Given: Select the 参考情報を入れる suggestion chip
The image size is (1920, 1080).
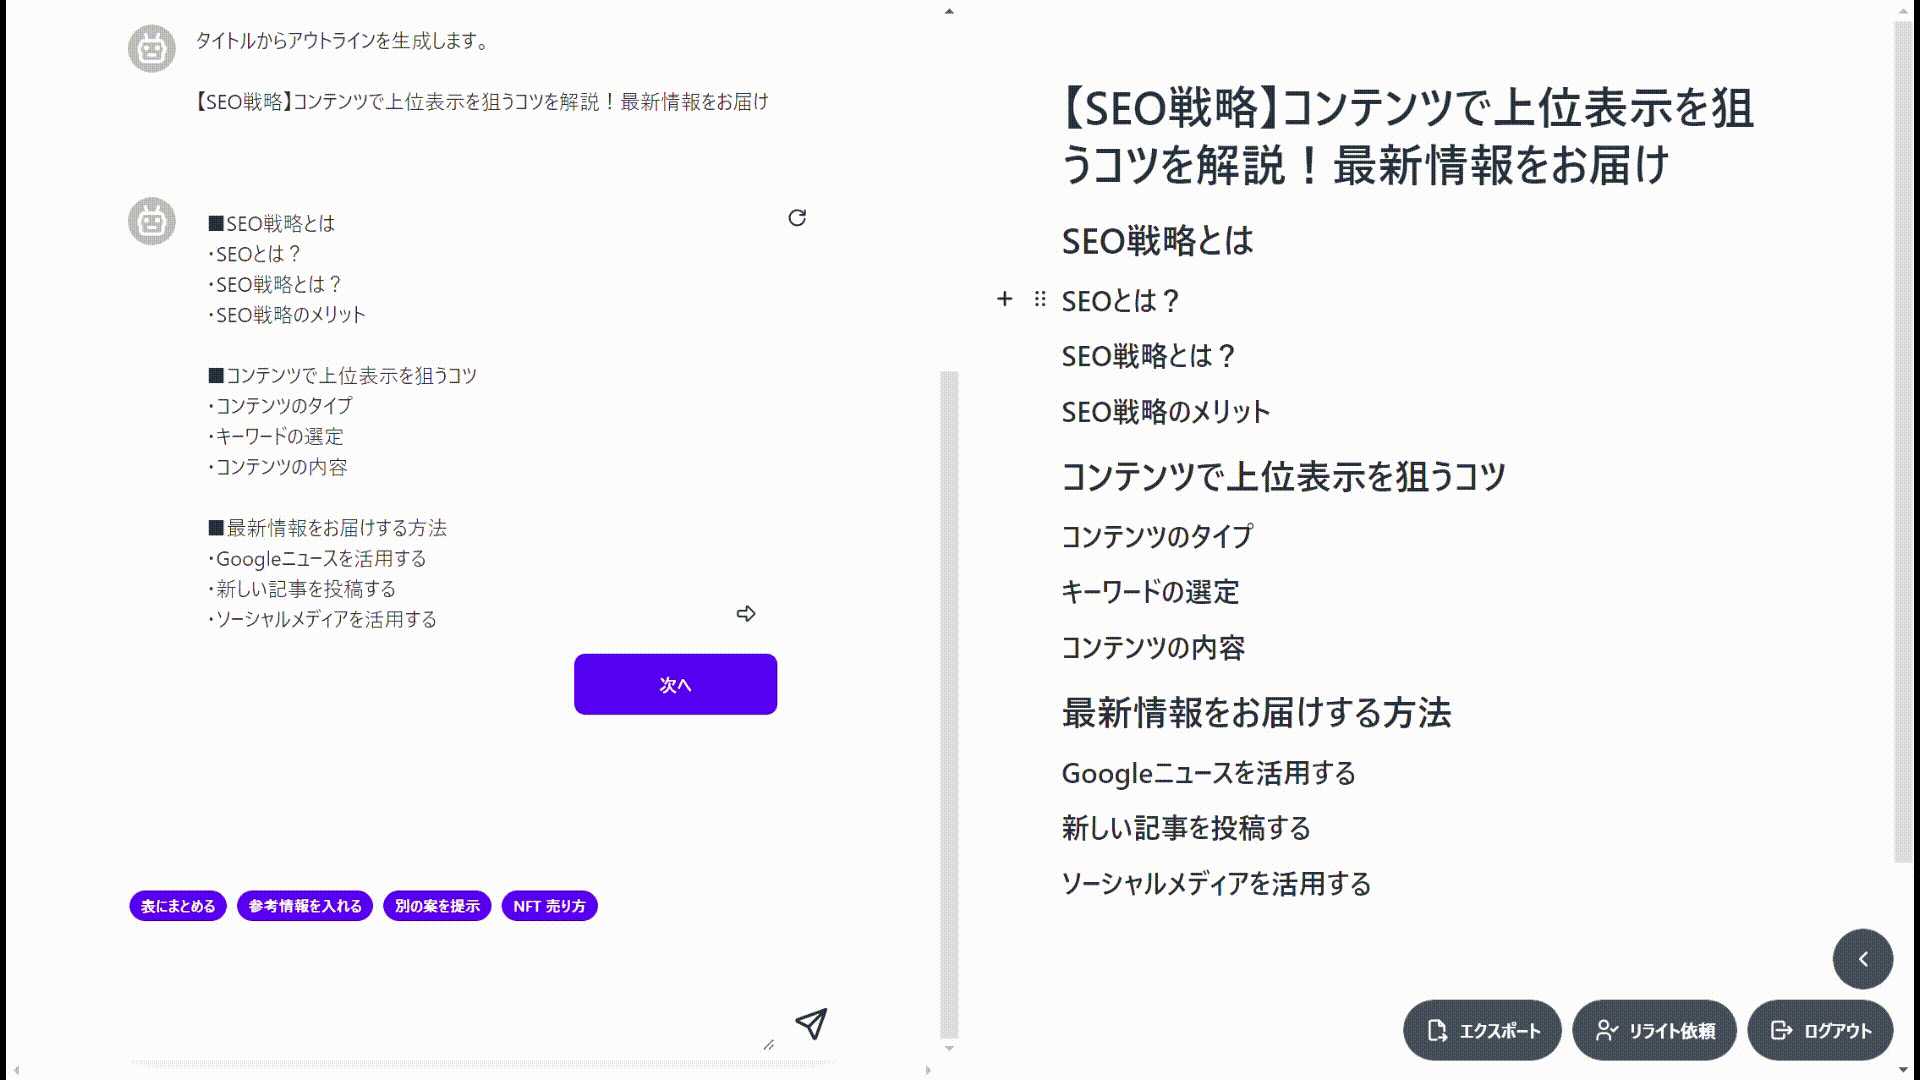Looking at the screenshot, I should (x=305, y=906).
